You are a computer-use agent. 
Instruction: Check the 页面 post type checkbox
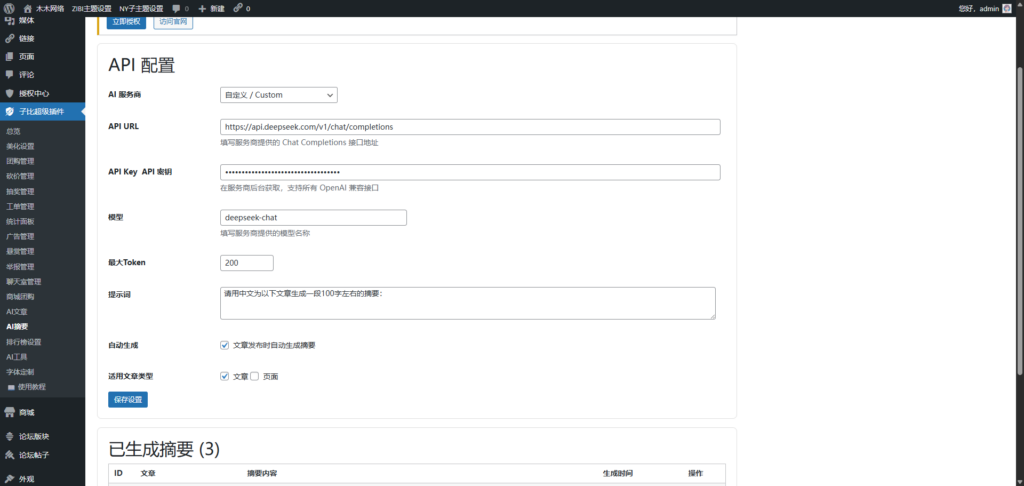coord(254,376)
